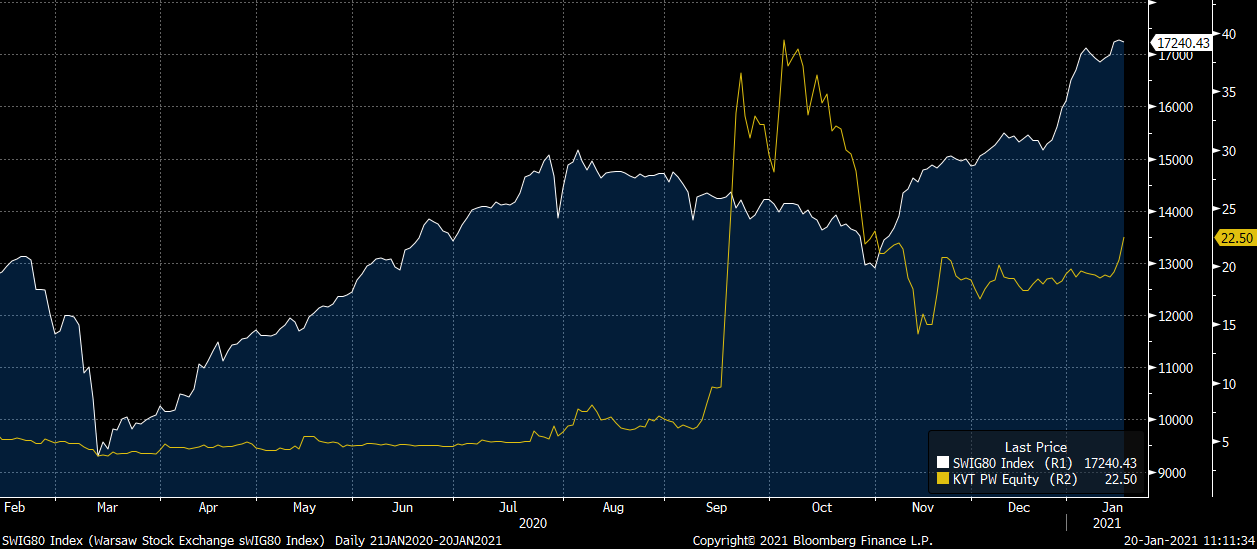Select the KVT PW Equity legend label
Viewport: 1257px width, 549px height.
(994, 479)
